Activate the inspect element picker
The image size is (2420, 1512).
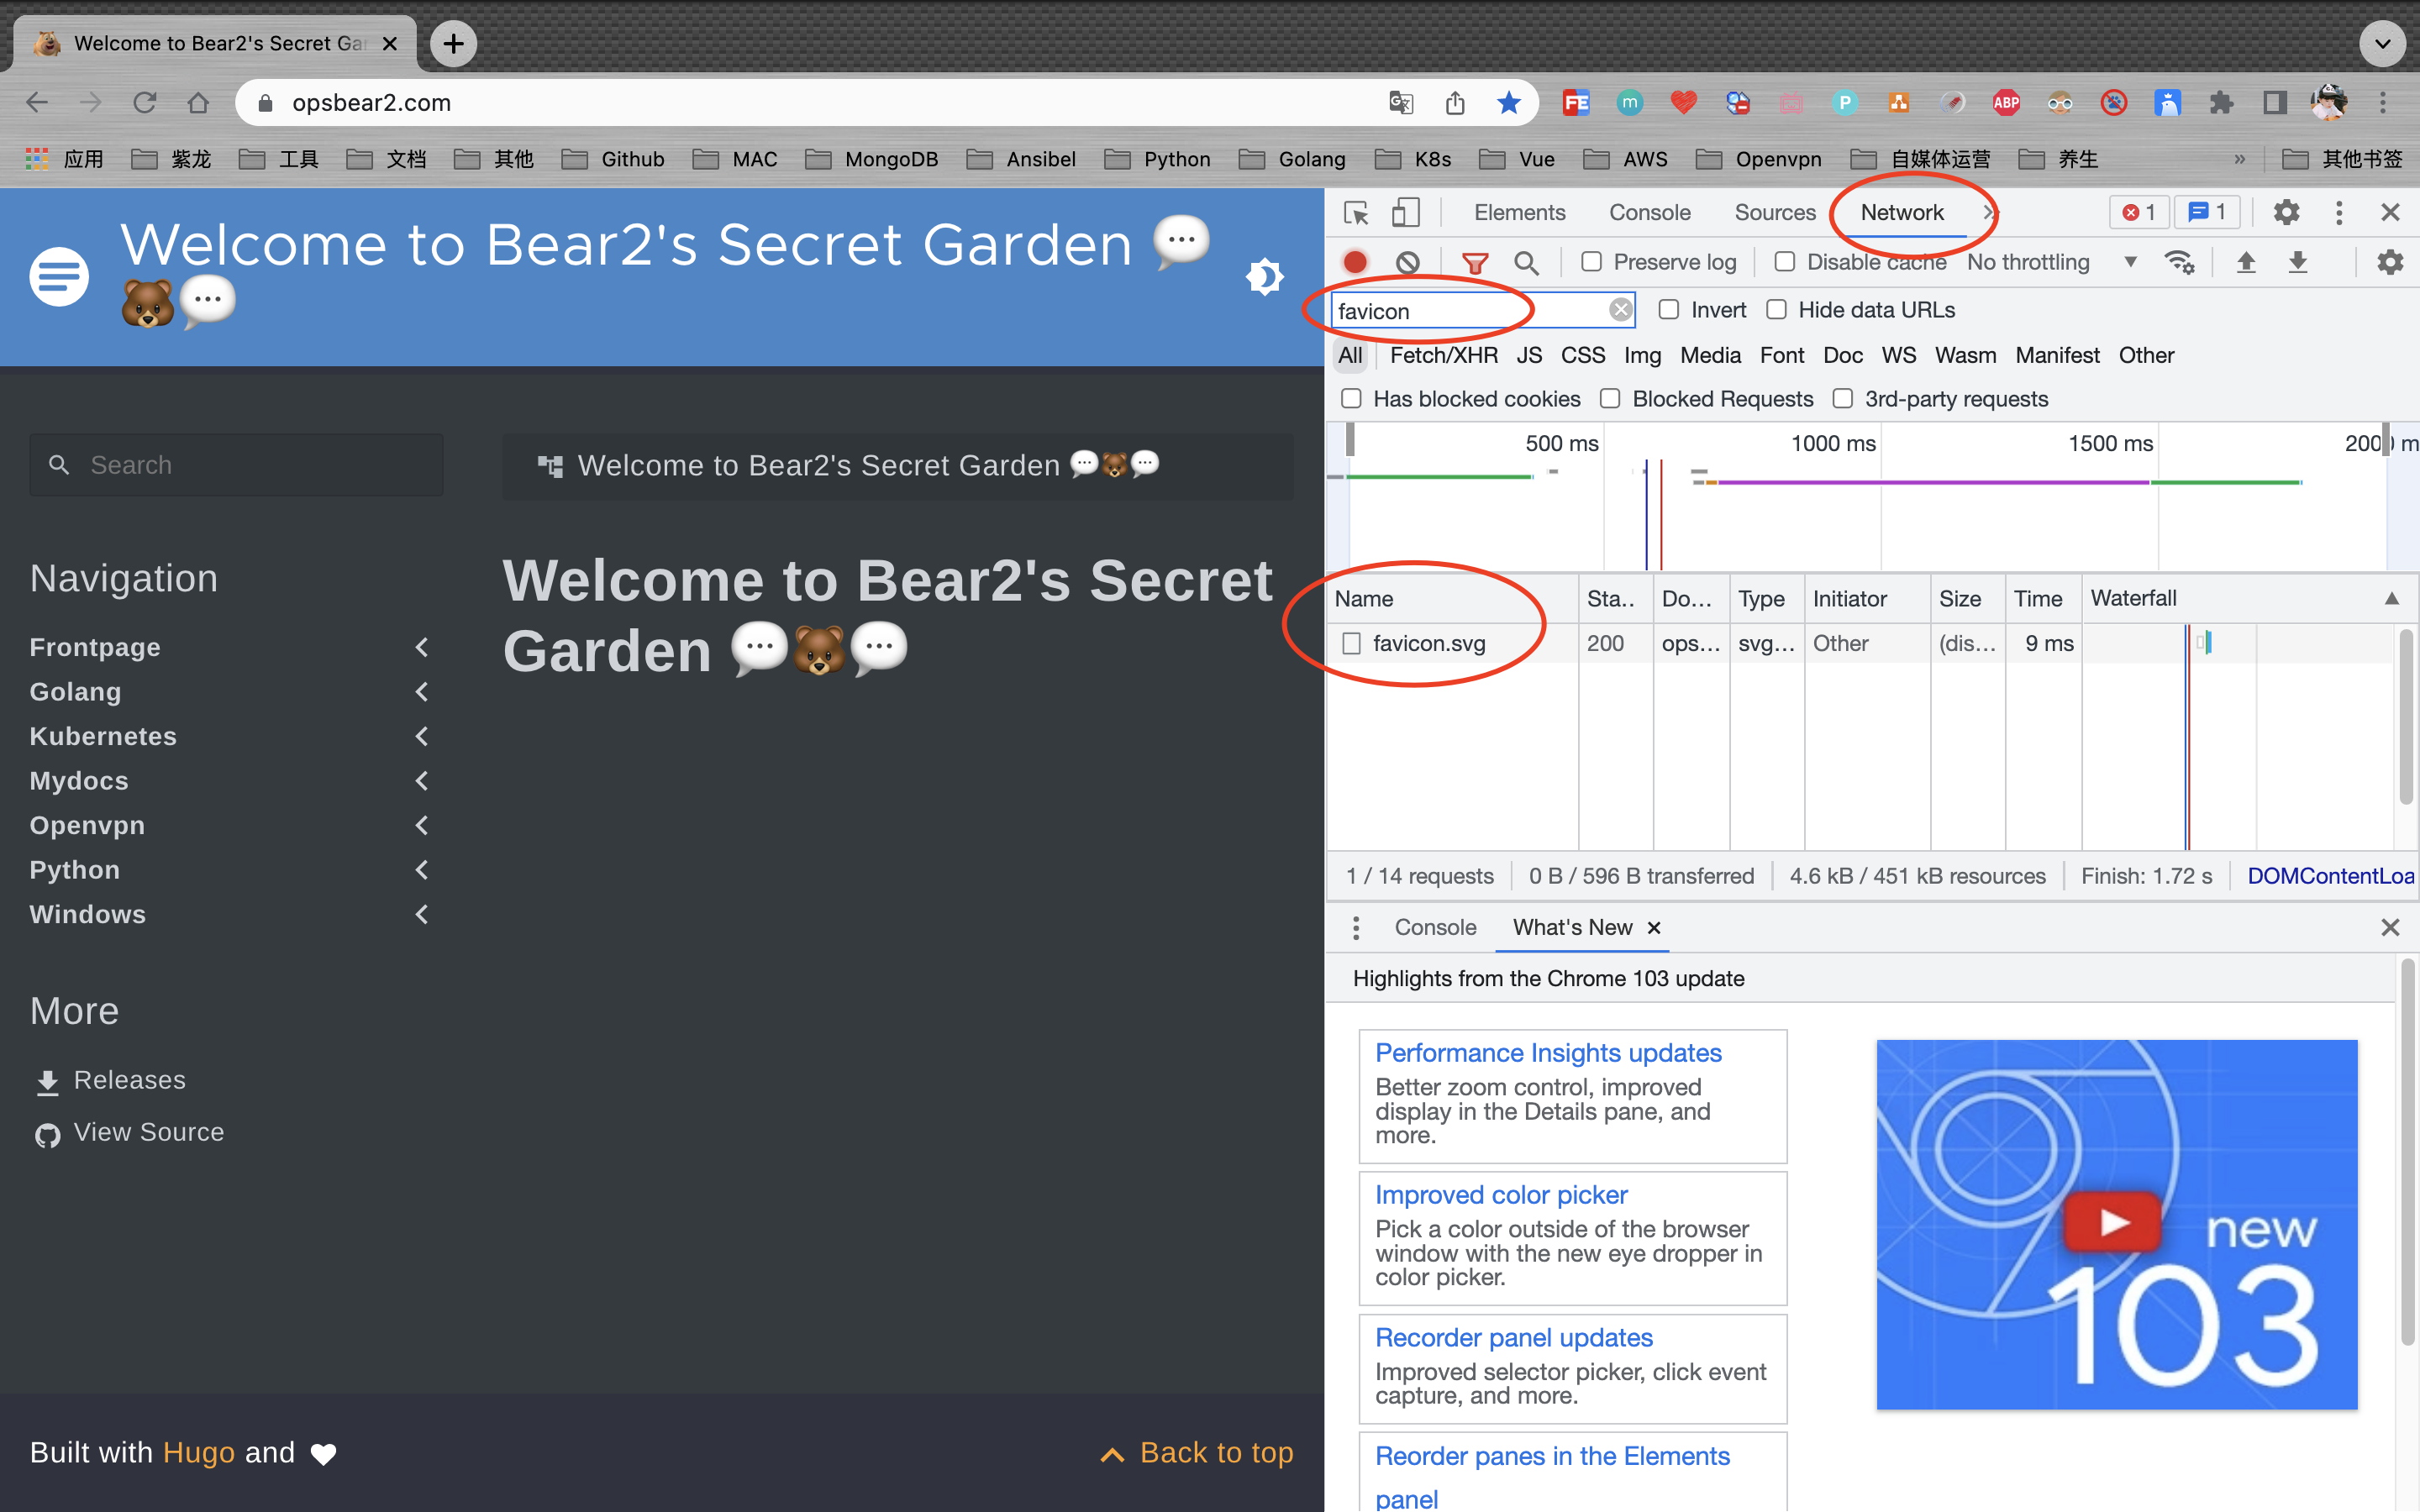tap(1356, 212)
